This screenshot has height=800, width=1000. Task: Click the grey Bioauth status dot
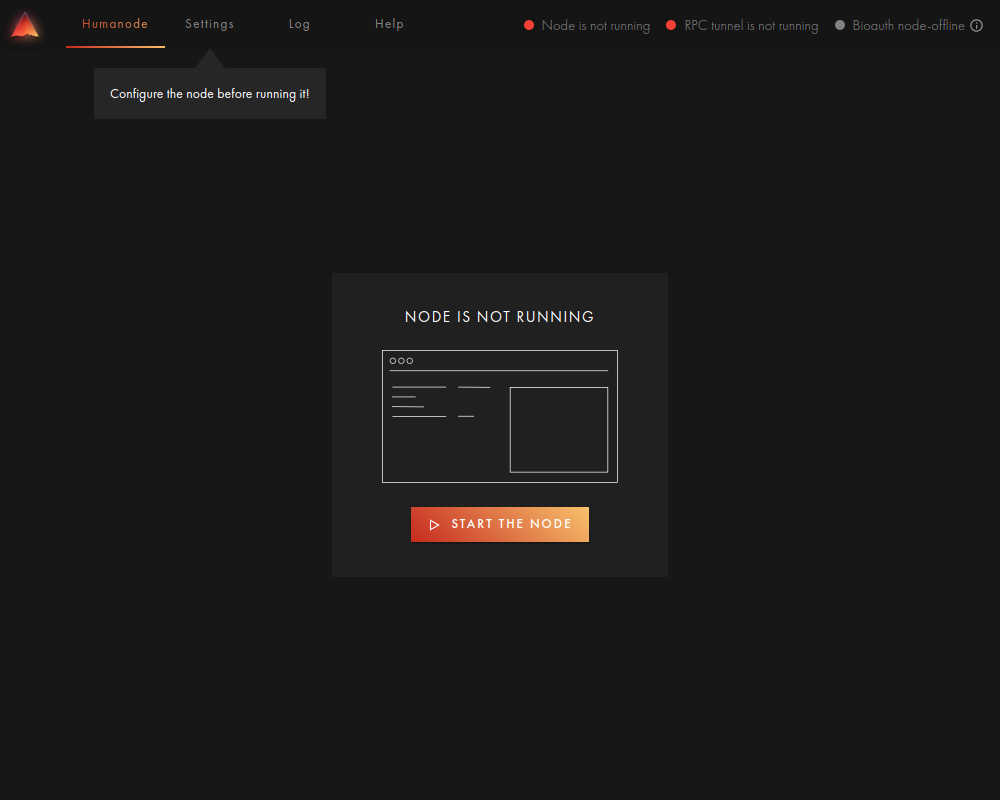(840, 26)
